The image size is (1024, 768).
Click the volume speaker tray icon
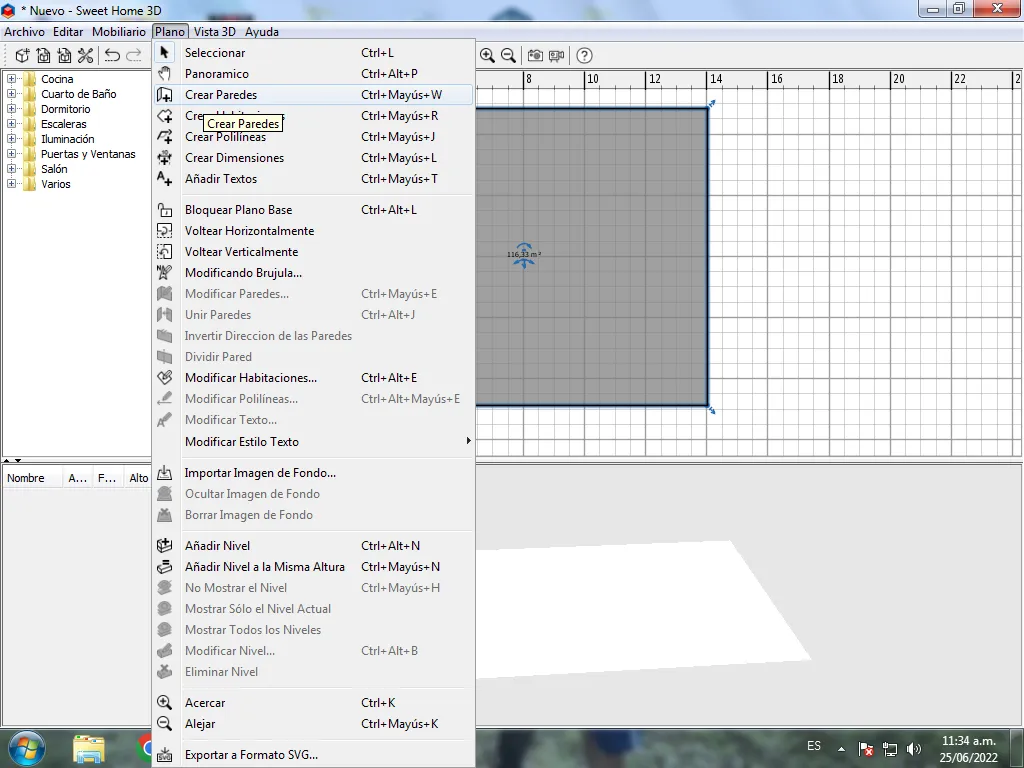coord(913,748)
